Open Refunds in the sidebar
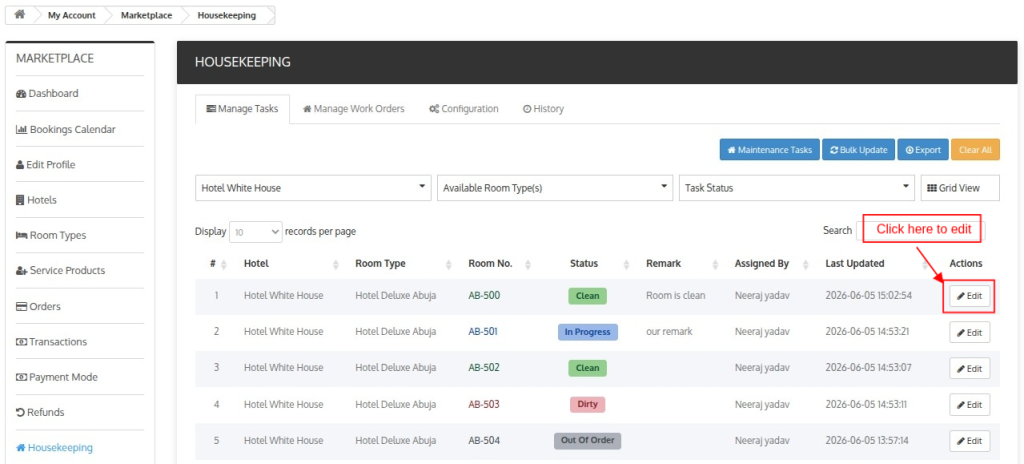The height and width of the screenshot is (464, 1024). pyautogui.click(x=40, y=412)
